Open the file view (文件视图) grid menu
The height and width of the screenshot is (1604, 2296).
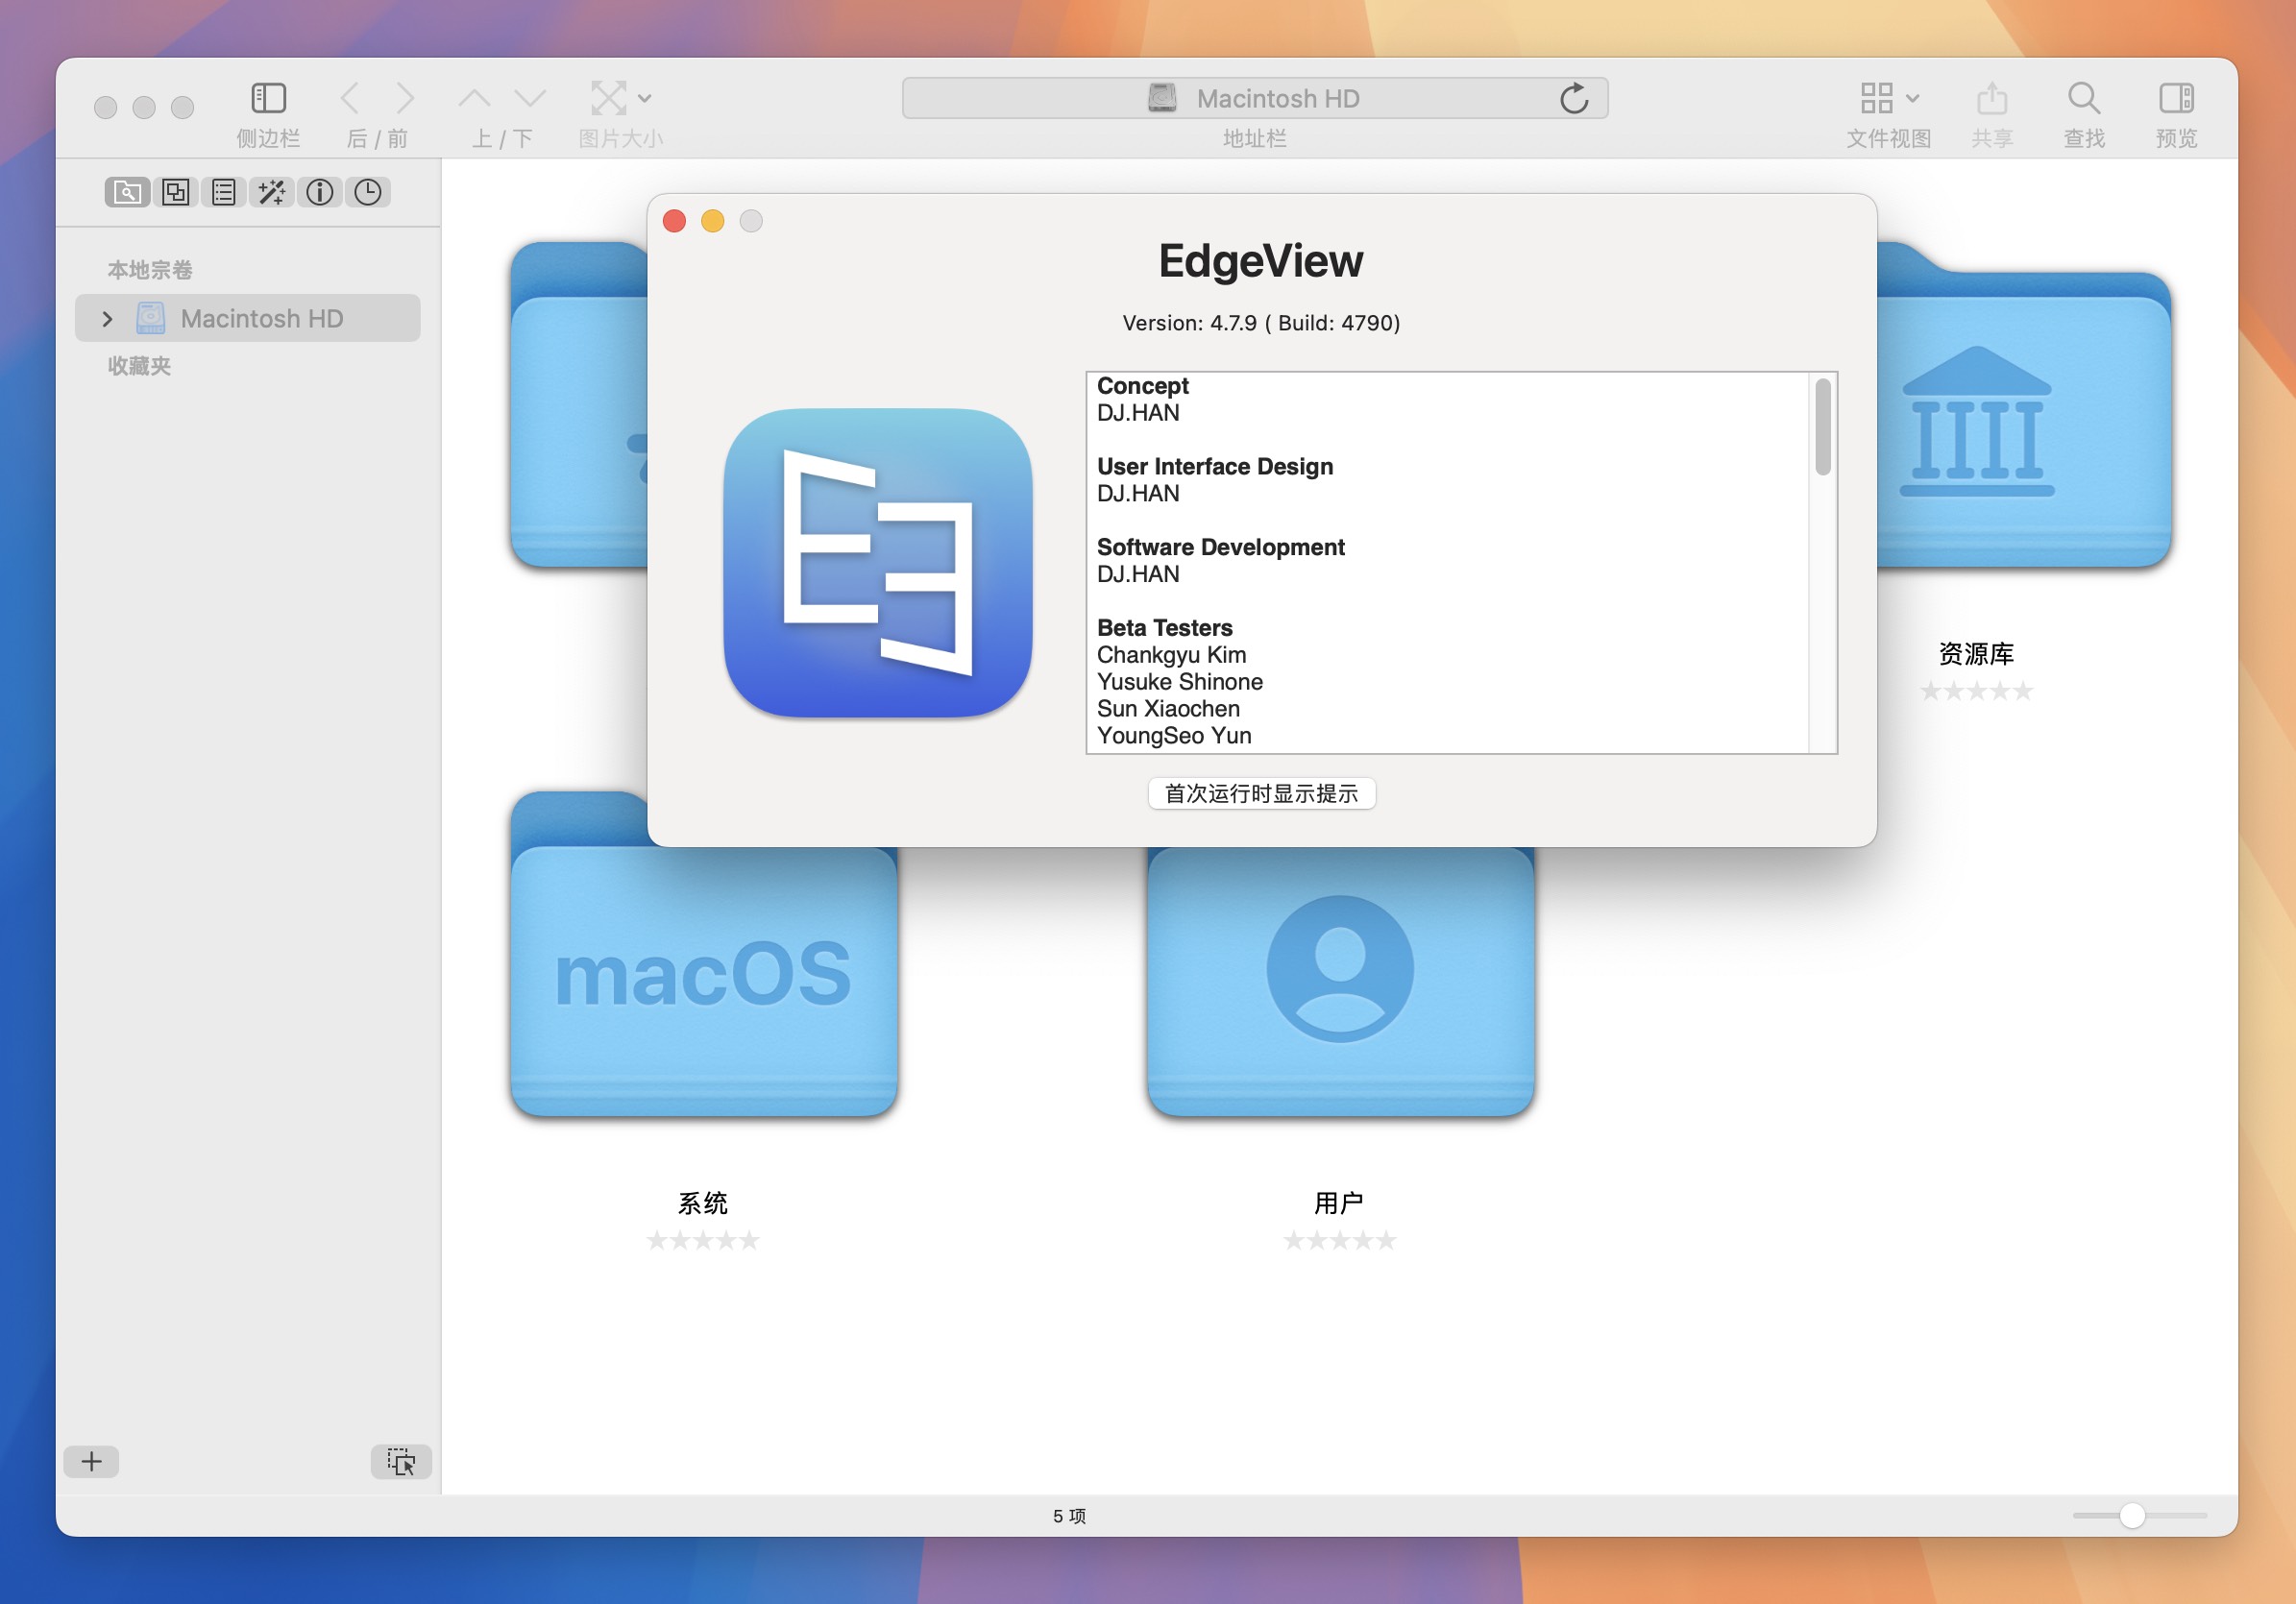pyautogui.click(x=1889, y=98)
